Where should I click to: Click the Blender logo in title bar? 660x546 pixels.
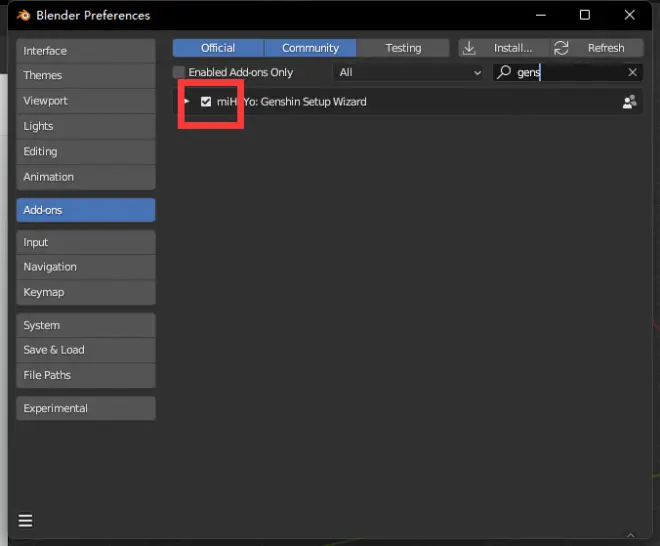point(24,16)
